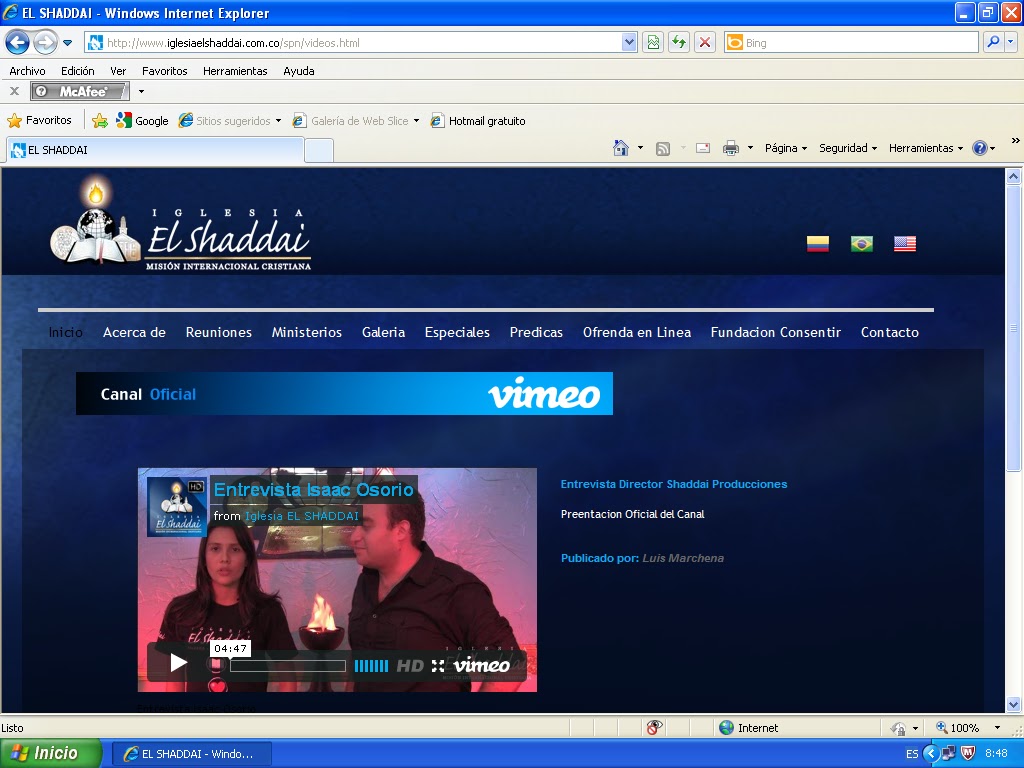This screenshot has width=1024, height=768.
Task: Click the Print icon
Action: pyautogui.click(x=731, y=148)
